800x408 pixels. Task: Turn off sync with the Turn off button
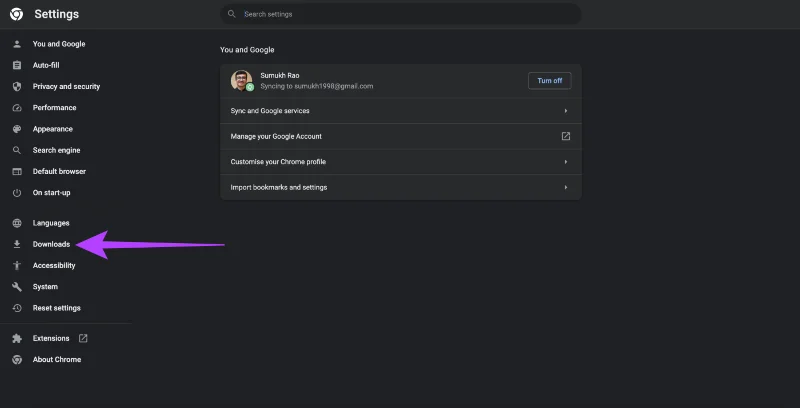coord(549,81)
